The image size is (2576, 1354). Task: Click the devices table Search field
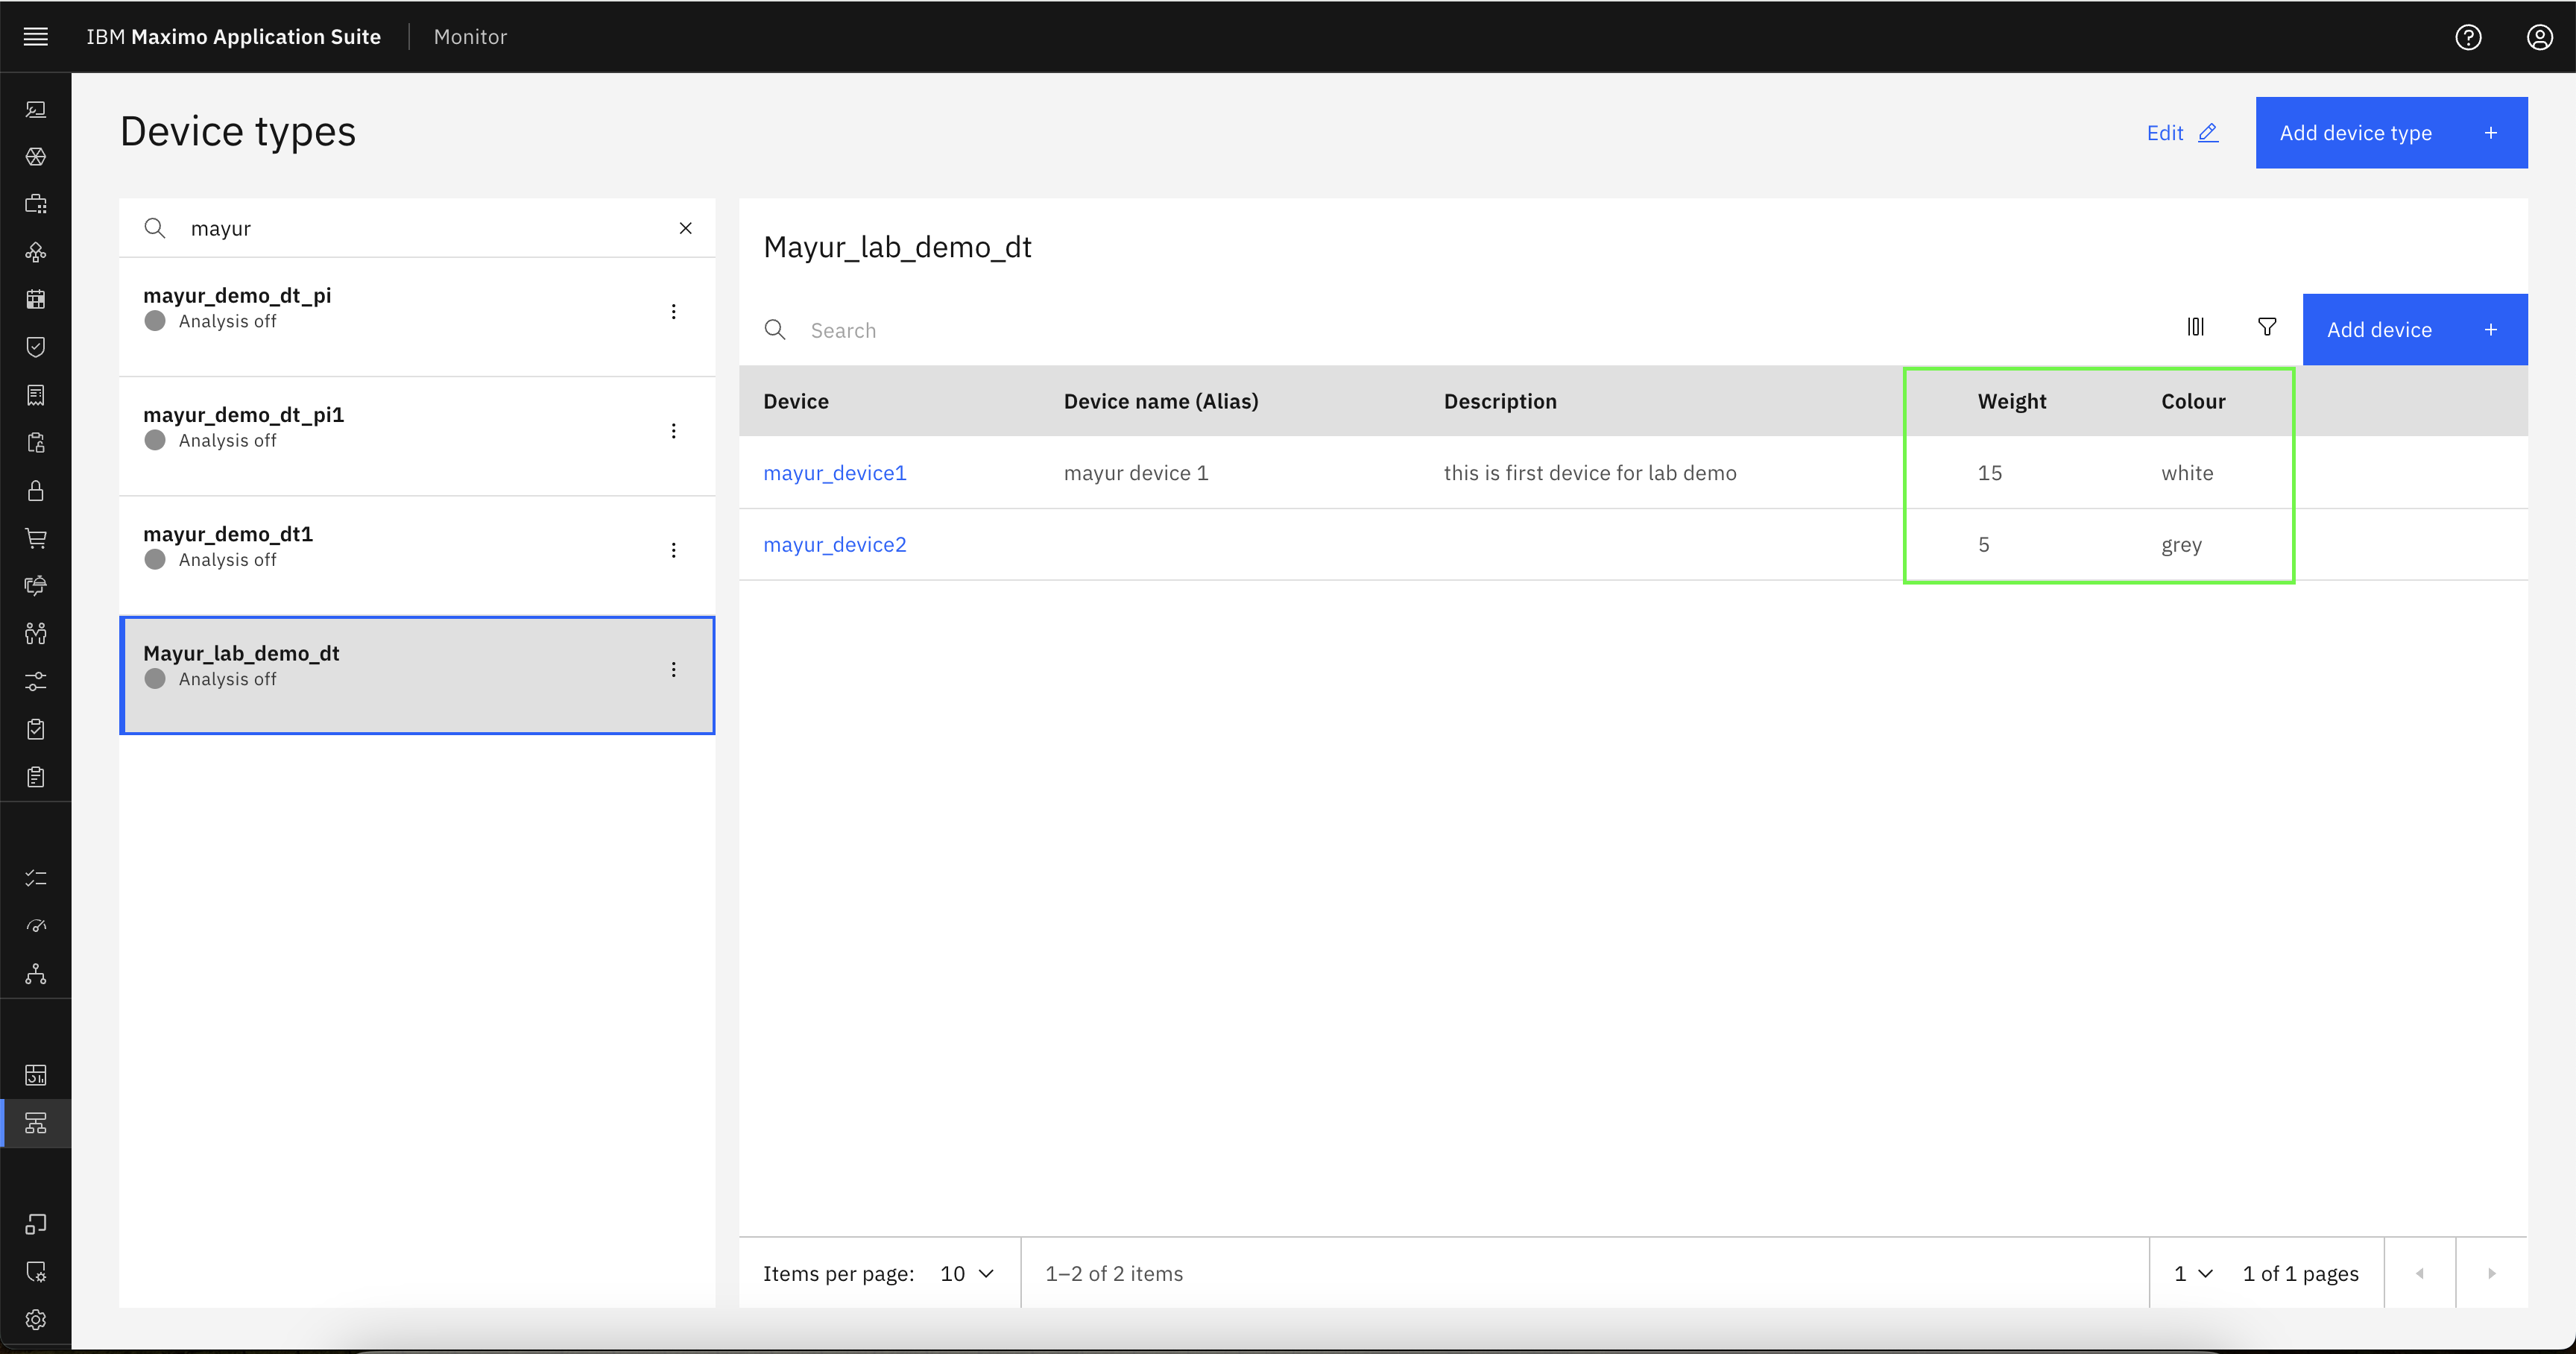click(1450, 330)
